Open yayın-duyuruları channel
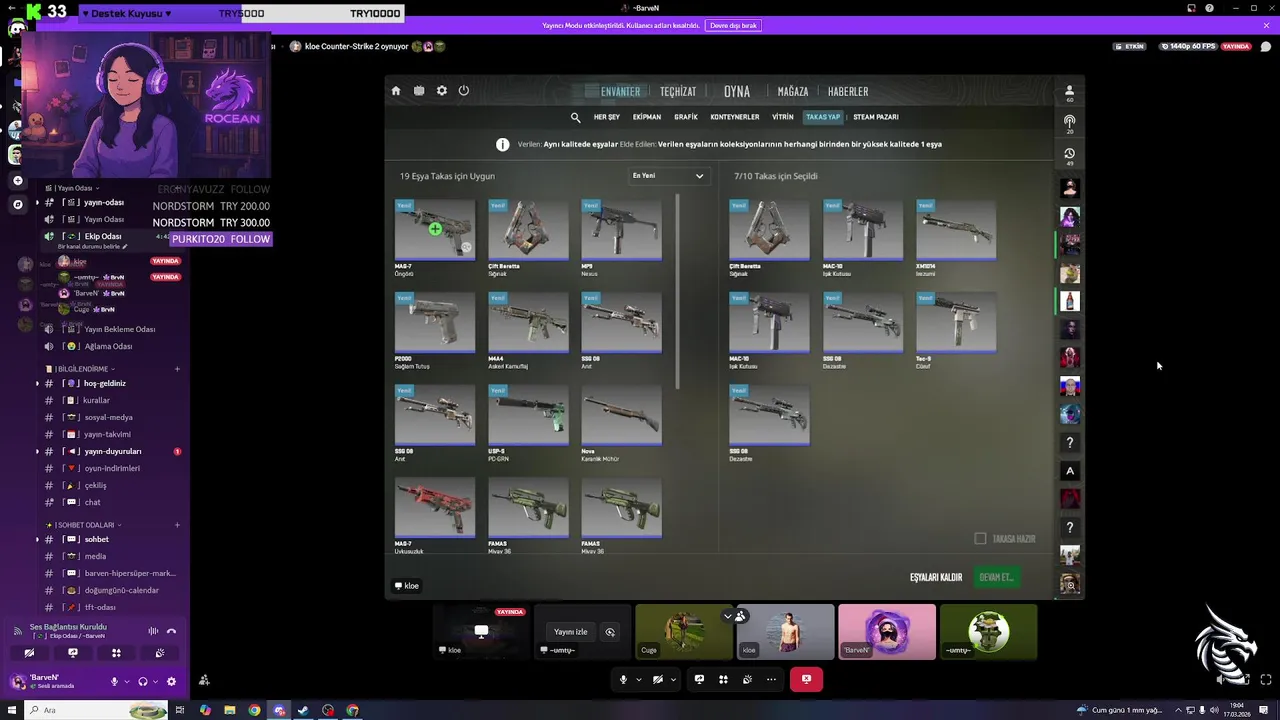 [112, 451]
